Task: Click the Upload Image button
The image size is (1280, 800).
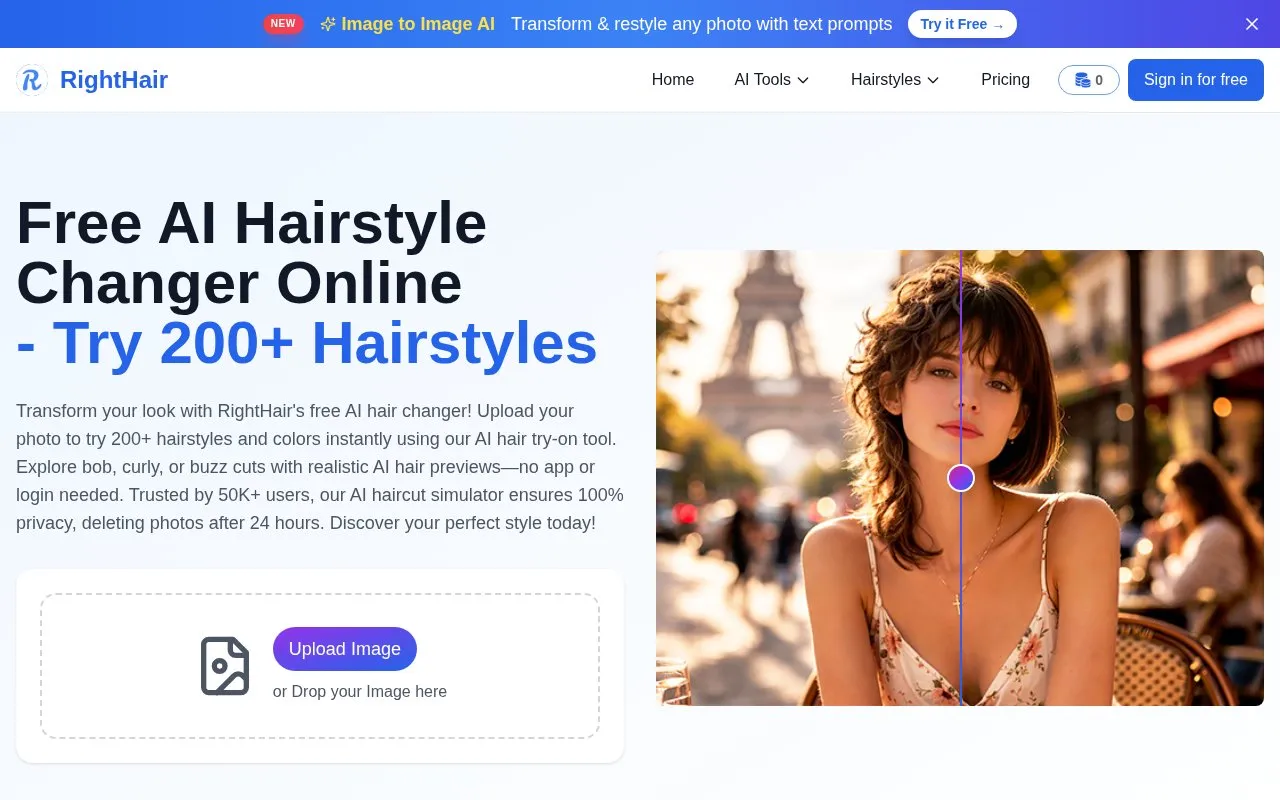Action: (345, 649)
